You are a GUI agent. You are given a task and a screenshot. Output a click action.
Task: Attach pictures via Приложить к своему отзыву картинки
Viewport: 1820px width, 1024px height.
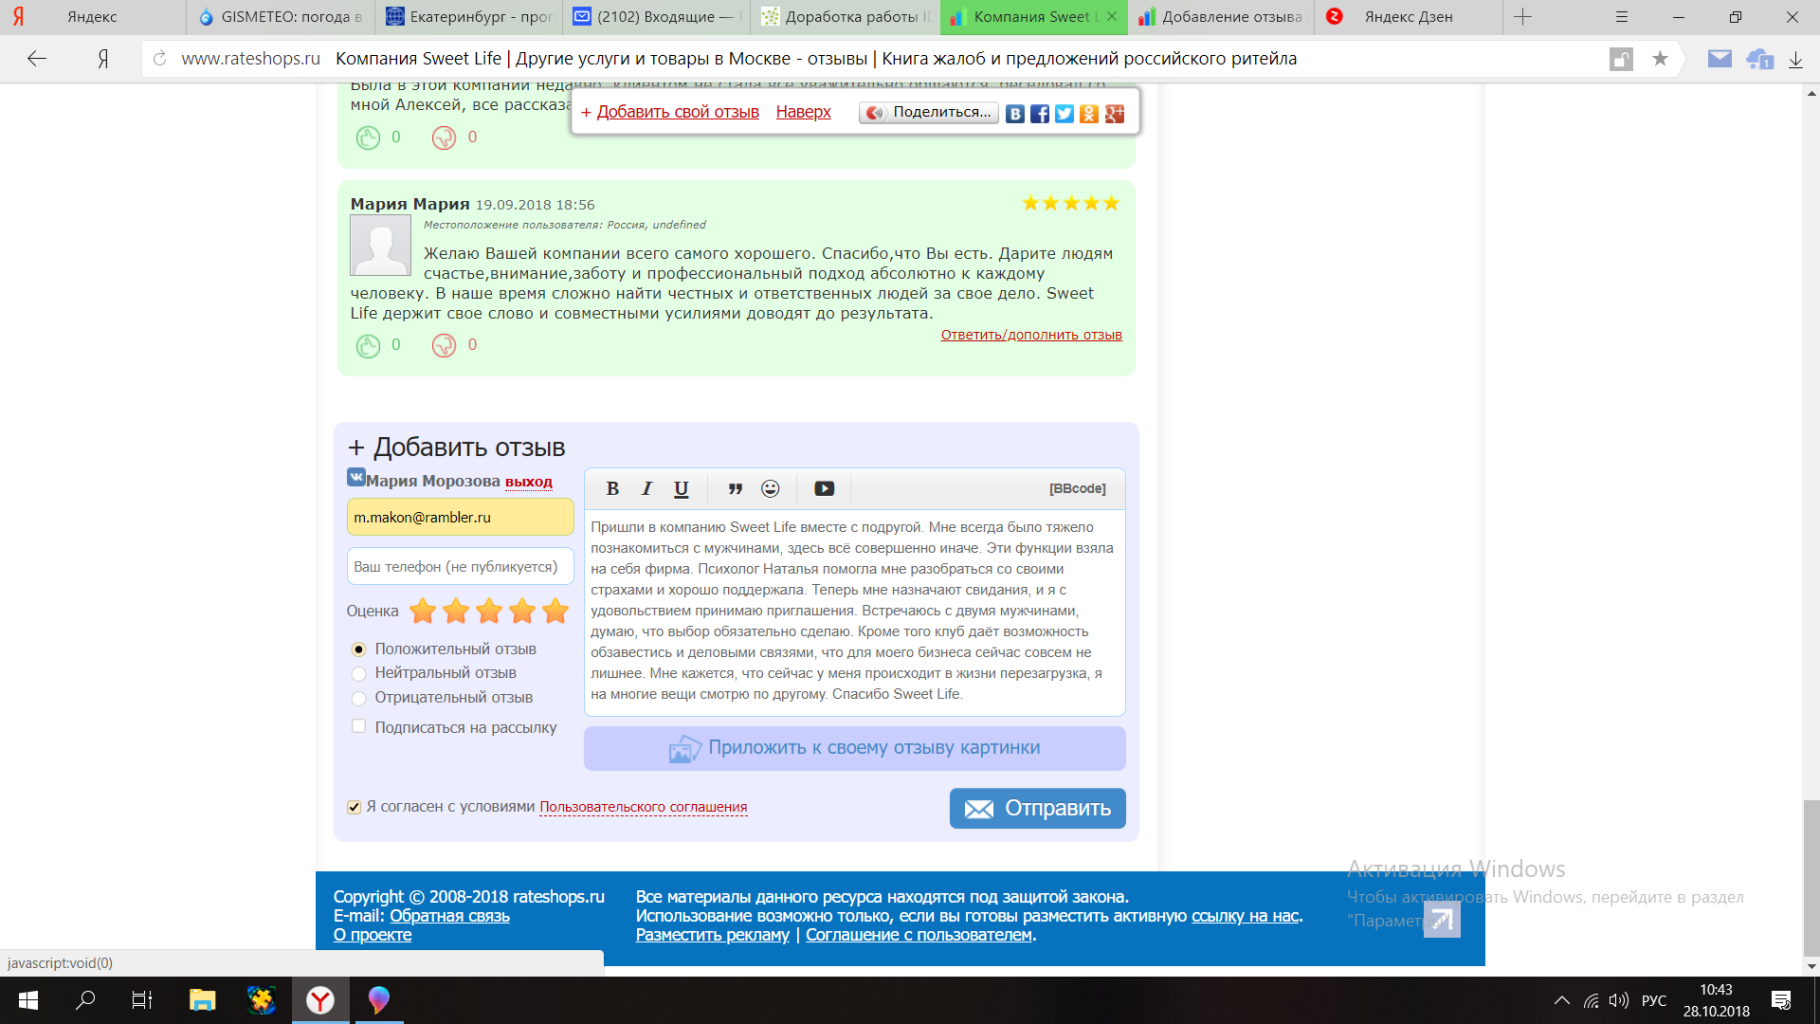[x=854, y=748]
